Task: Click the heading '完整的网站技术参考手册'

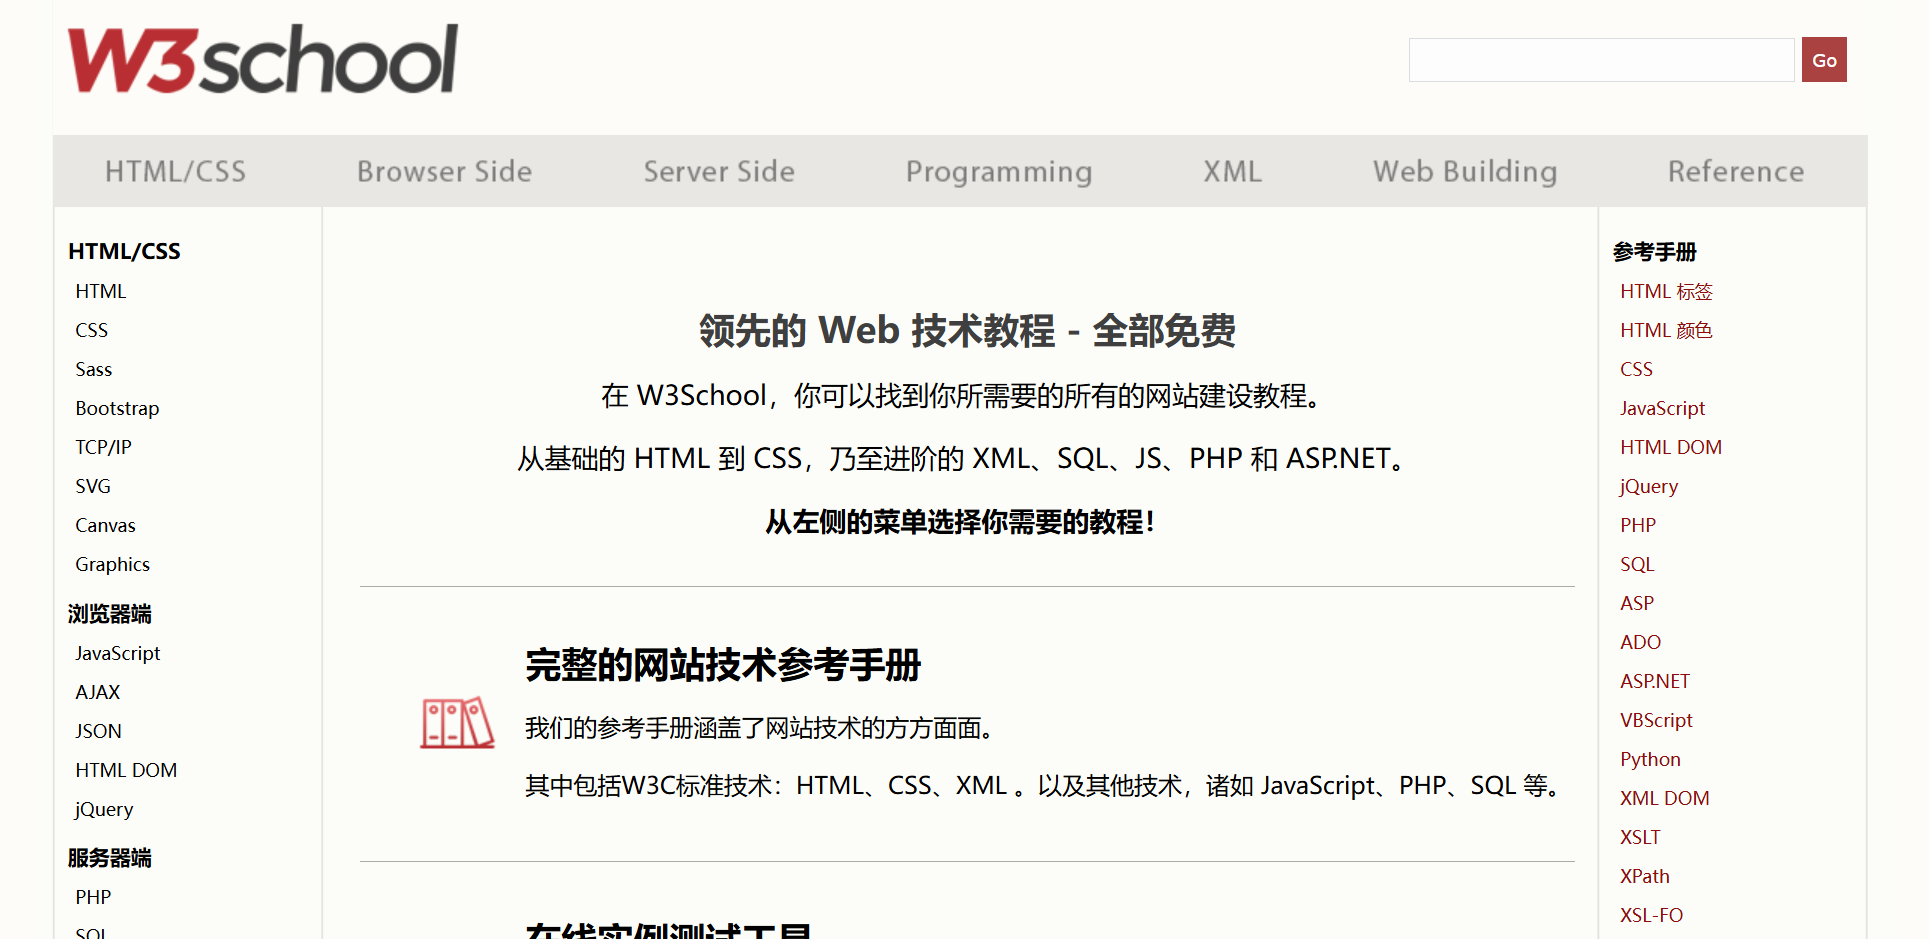Action: coord(723,665)
